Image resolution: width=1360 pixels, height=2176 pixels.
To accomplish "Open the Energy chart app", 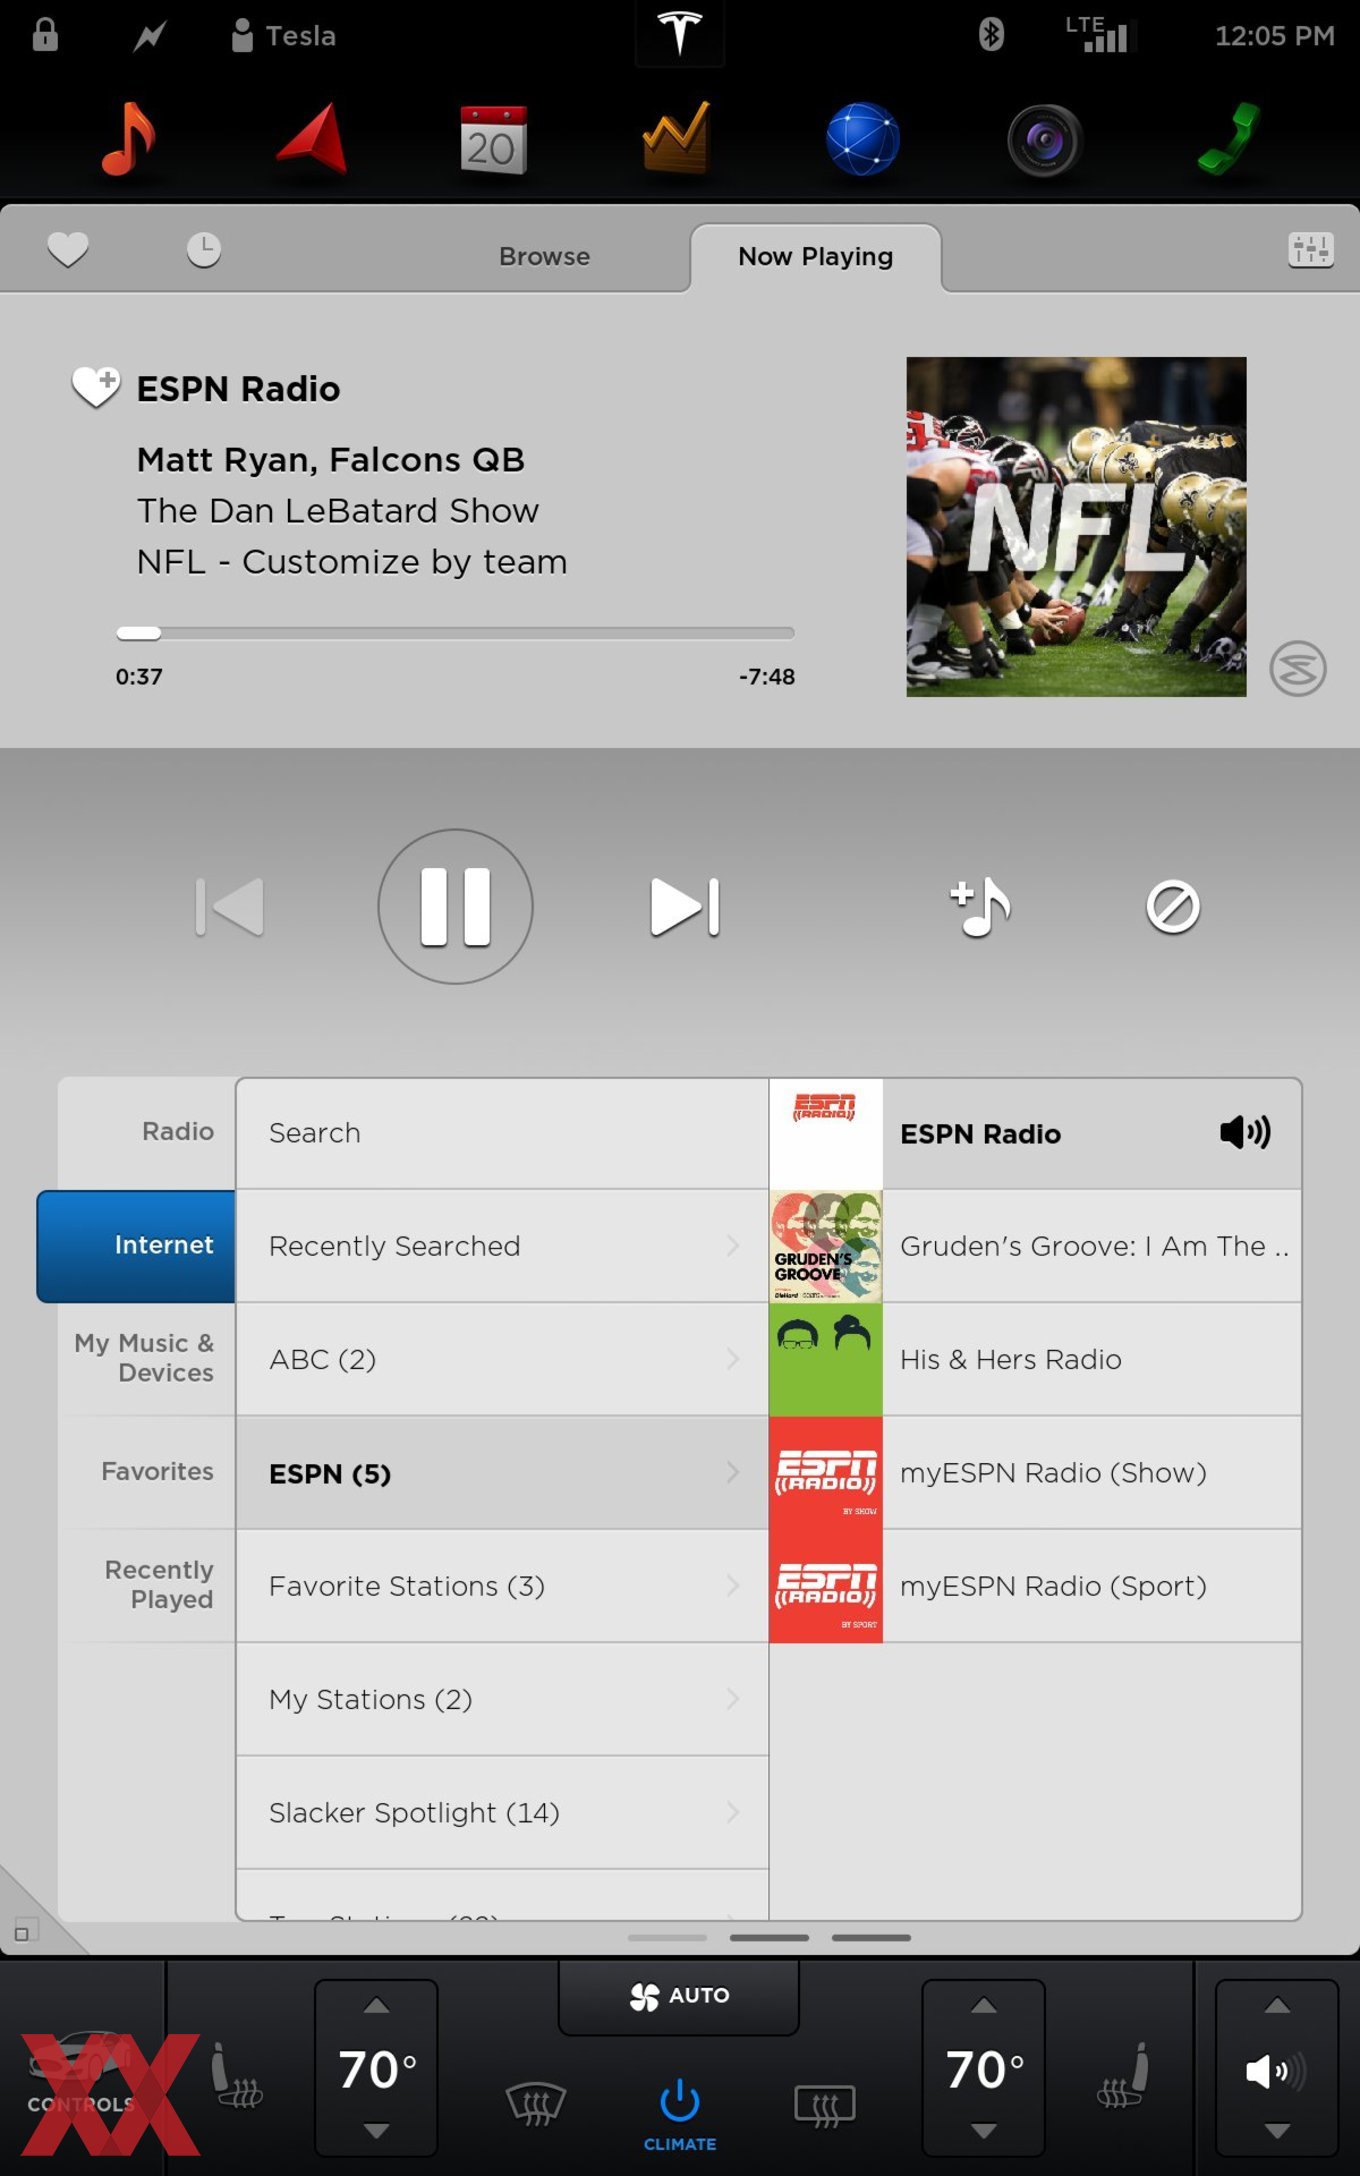I will click(678, 138).
